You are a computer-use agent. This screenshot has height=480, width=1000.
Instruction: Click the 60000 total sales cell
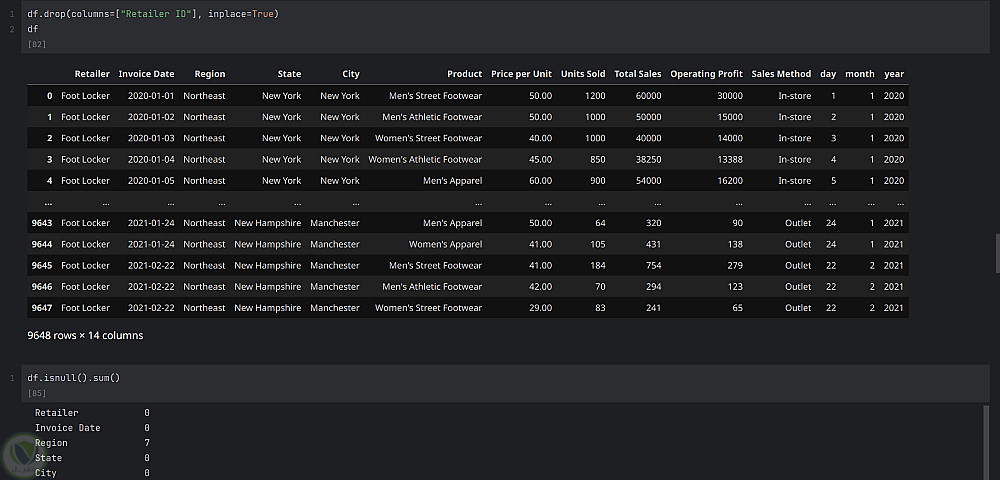coord(649,96)
